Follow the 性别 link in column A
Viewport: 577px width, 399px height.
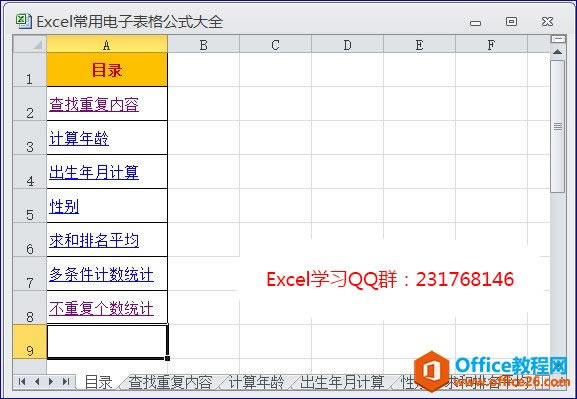pyautogui.click(x=64, y=206)
